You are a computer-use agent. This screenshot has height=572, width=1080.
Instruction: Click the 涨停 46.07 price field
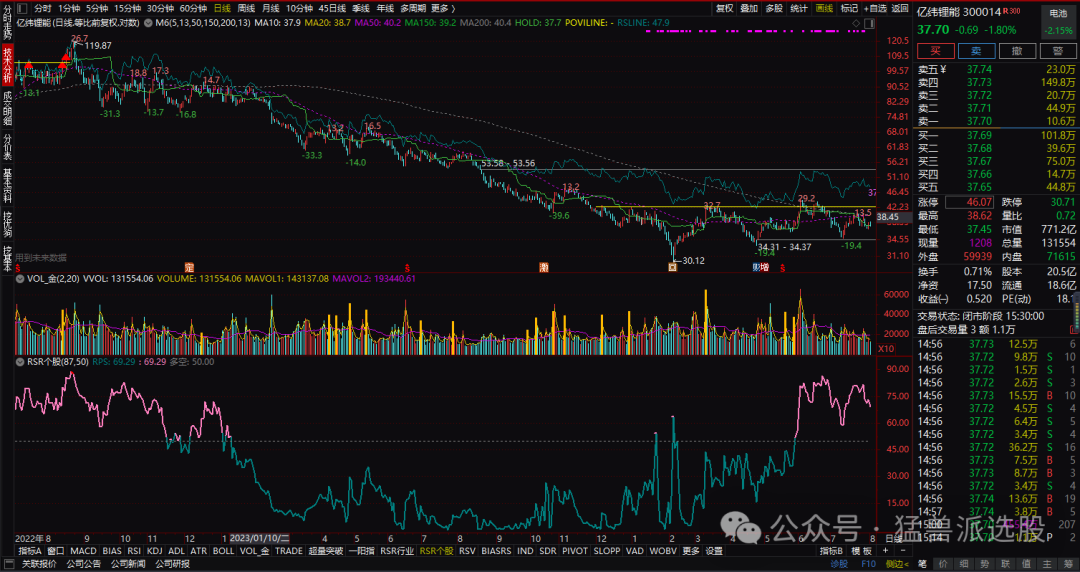coord(970,202)
